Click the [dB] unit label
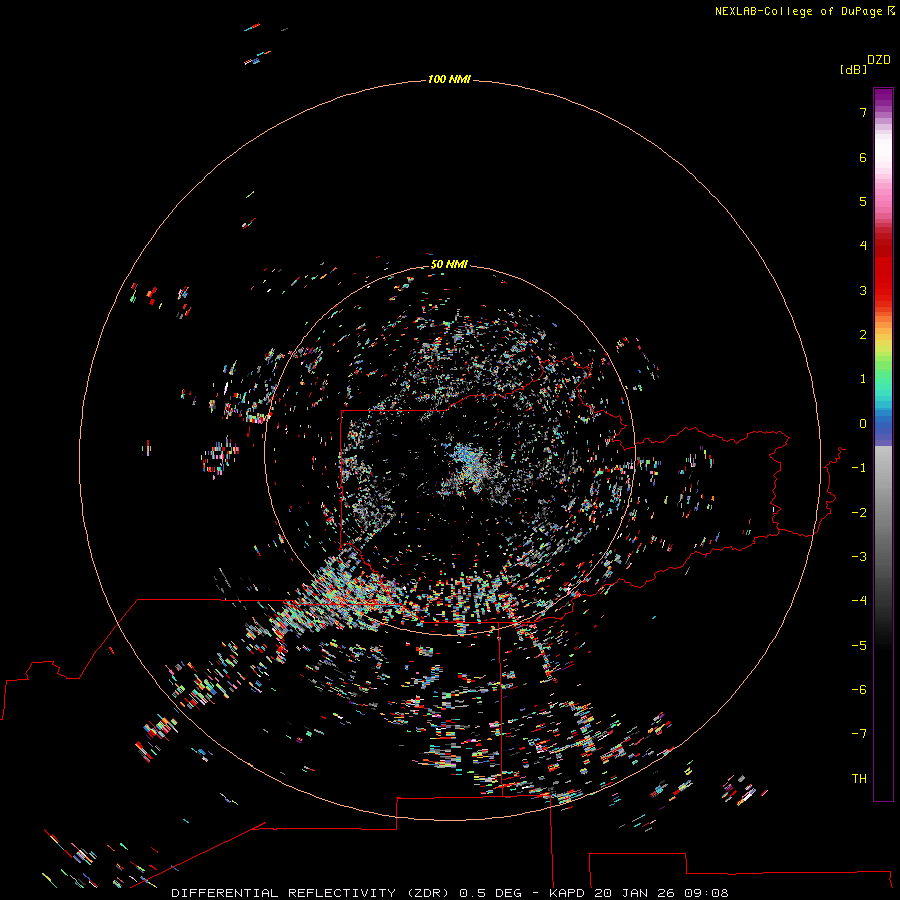Image resolution: width=900 pixels, height=900 pixels. pos(854,69)
